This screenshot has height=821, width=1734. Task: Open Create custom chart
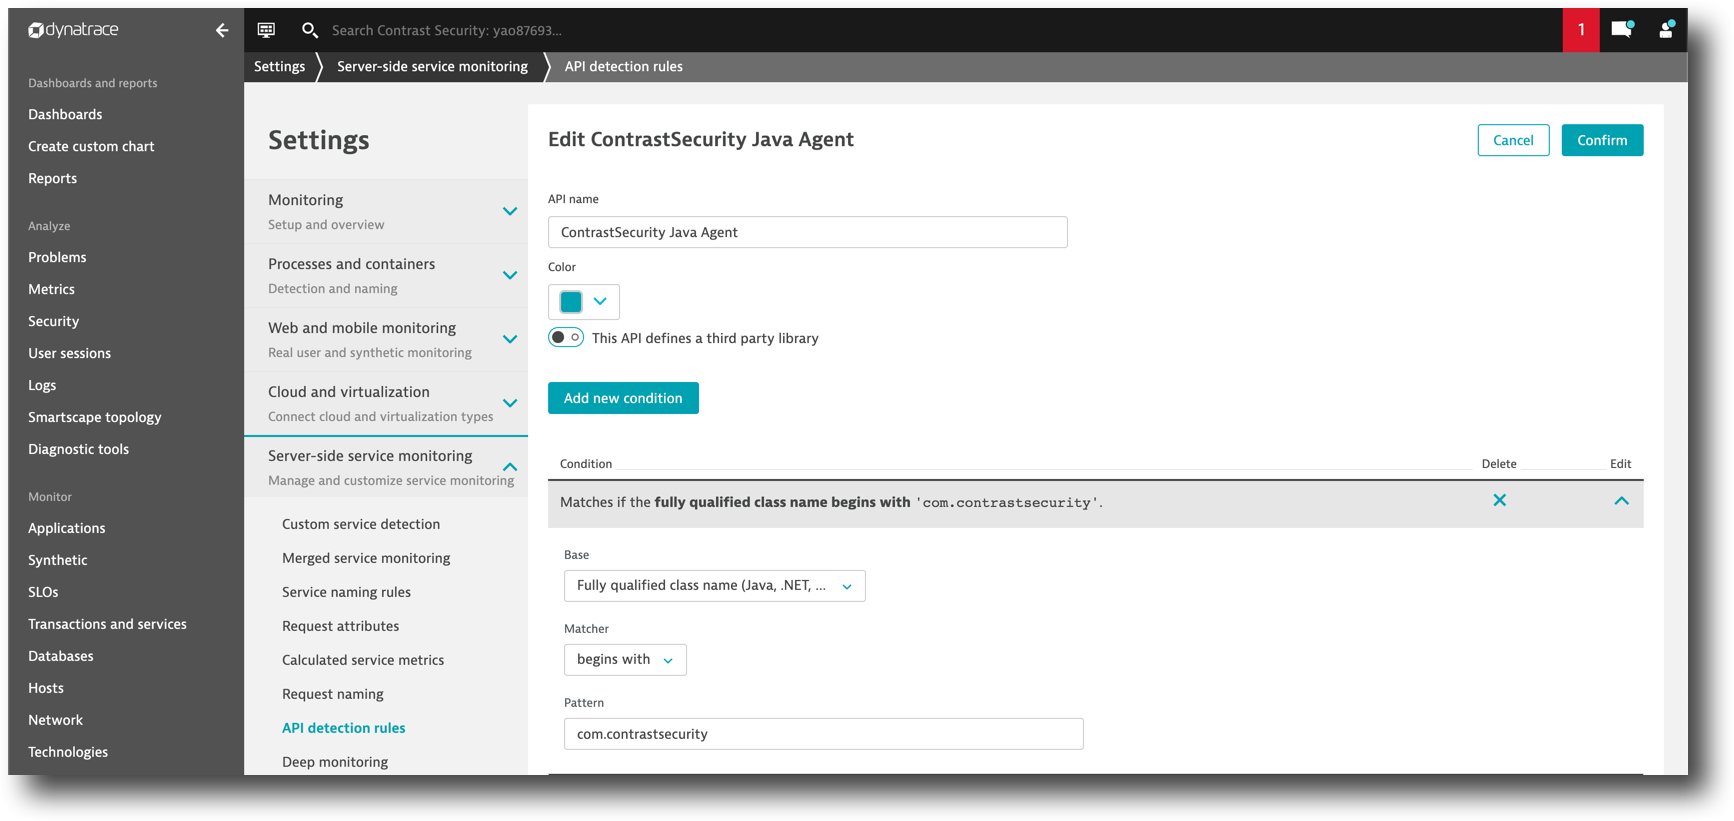[x=91, y=146]
